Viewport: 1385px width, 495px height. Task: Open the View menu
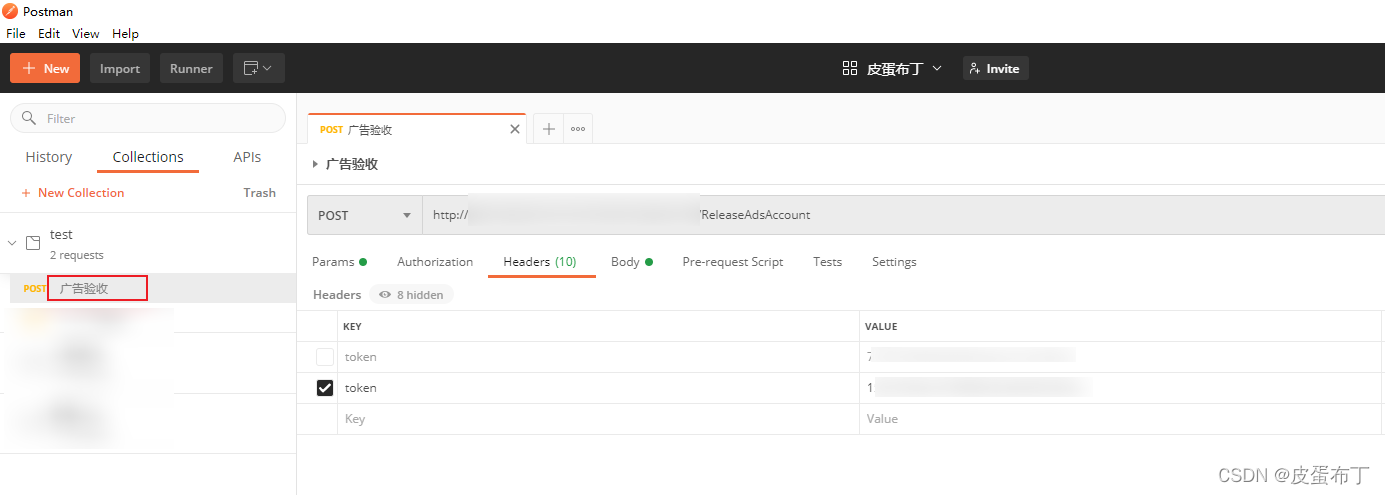tap(86, 33)
